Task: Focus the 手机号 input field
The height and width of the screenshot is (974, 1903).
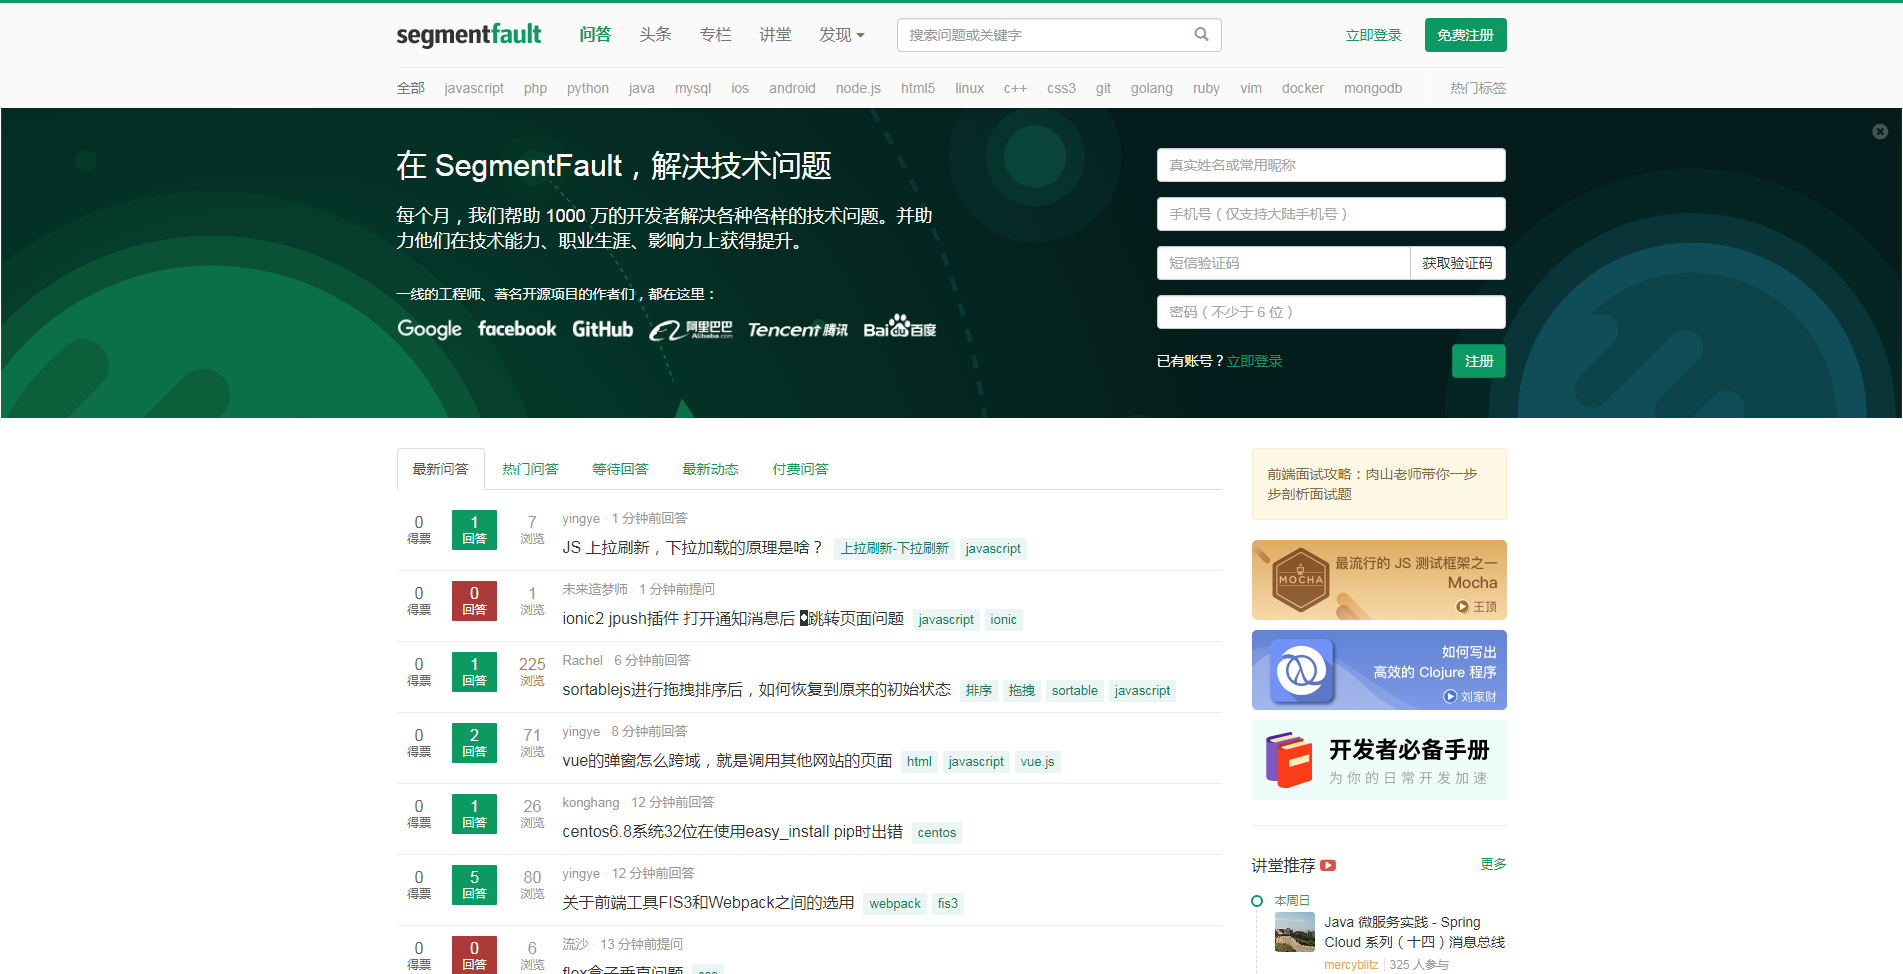Action: click(x=1331, y=214)
